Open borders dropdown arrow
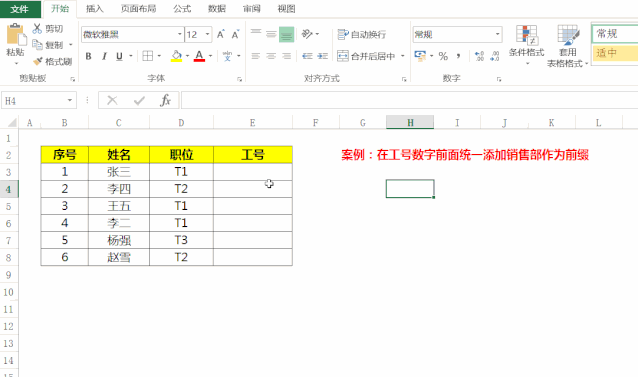 [x=159, y=56]
